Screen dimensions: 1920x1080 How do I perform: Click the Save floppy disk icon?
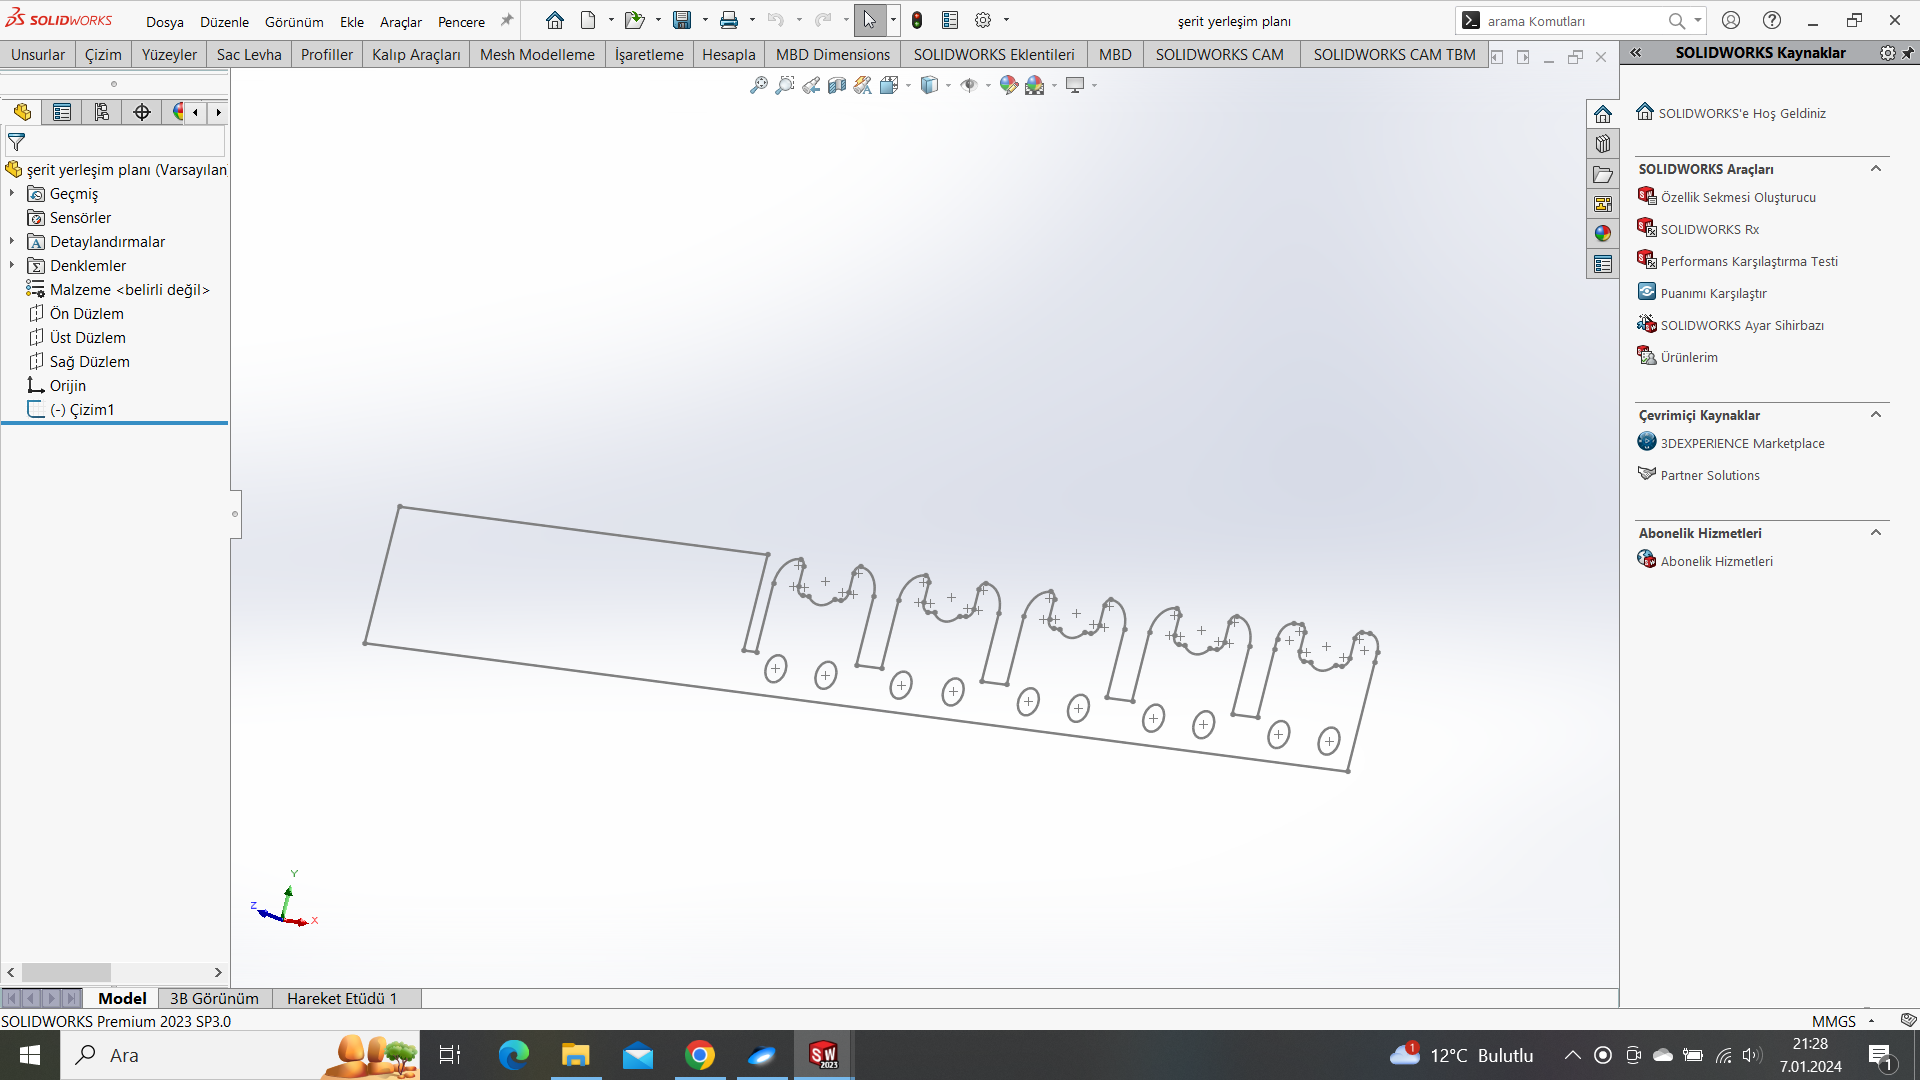pos(682,20)
